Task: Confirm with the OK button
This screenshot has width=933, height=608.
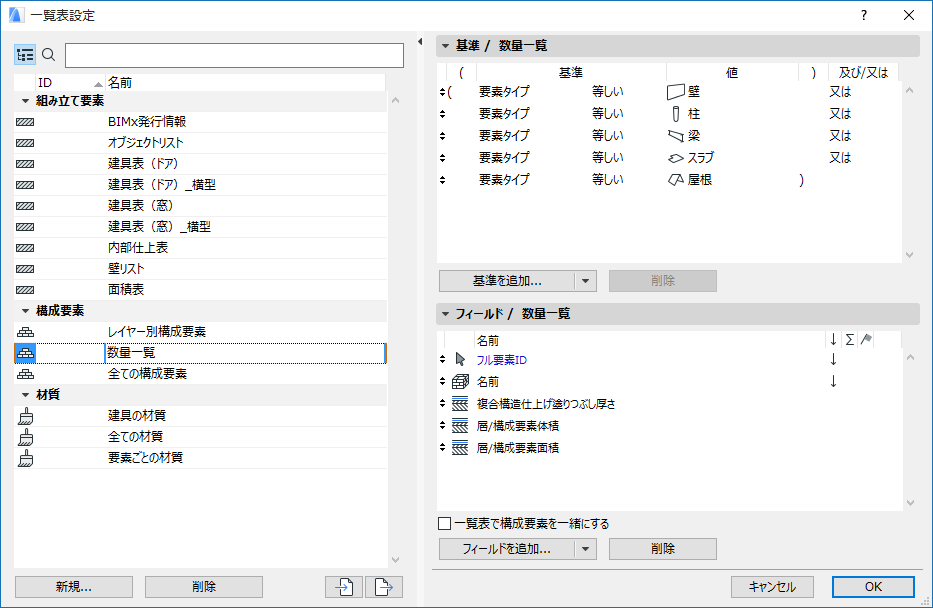Action: click(873, 587)
